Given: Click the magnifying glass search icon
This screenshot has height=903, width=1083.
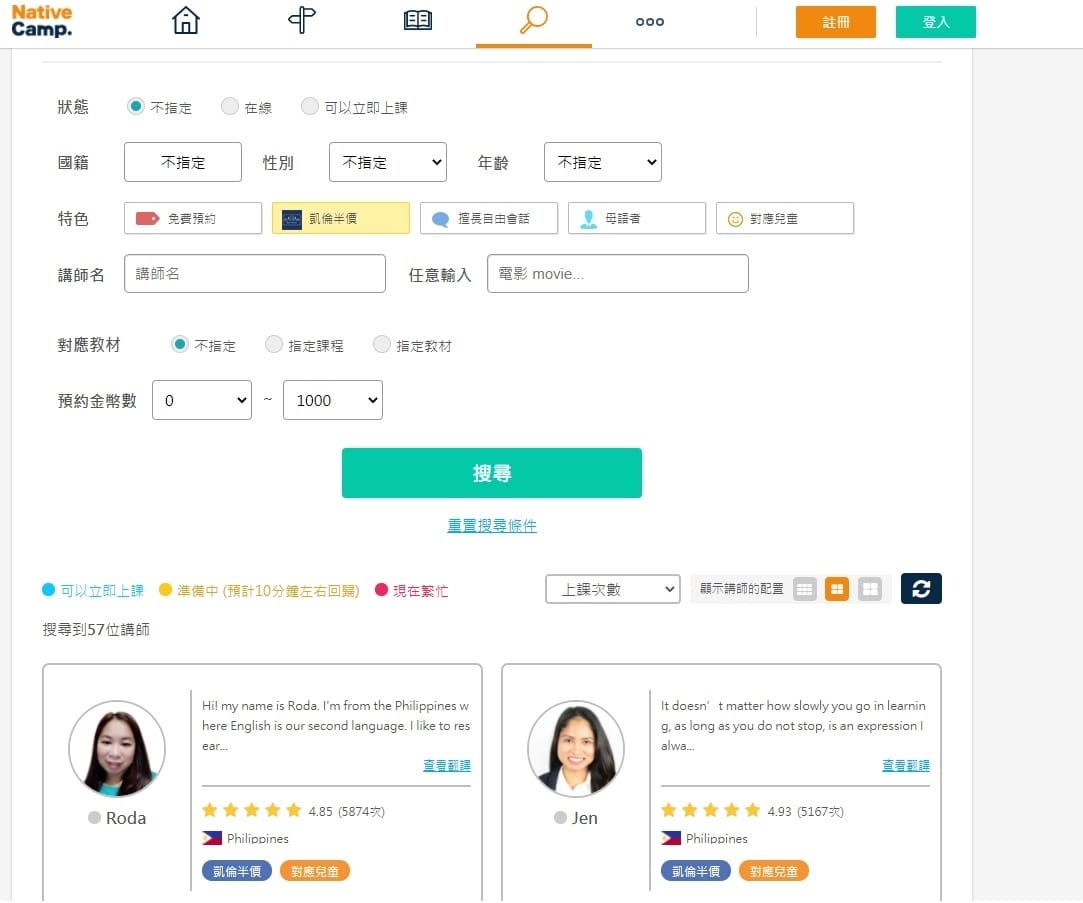Looking at the screenshot, I should point(534,21).
